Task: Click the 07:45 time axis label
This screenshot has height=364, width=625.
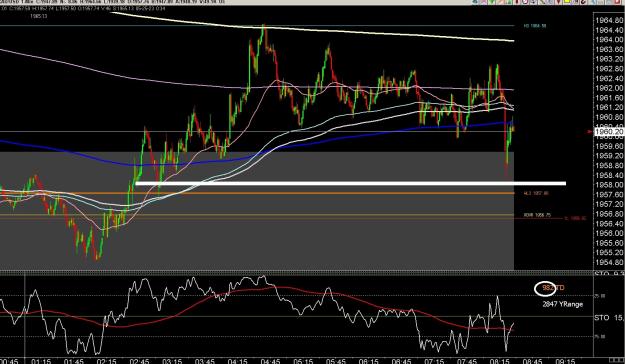Action: pos(466,361)
